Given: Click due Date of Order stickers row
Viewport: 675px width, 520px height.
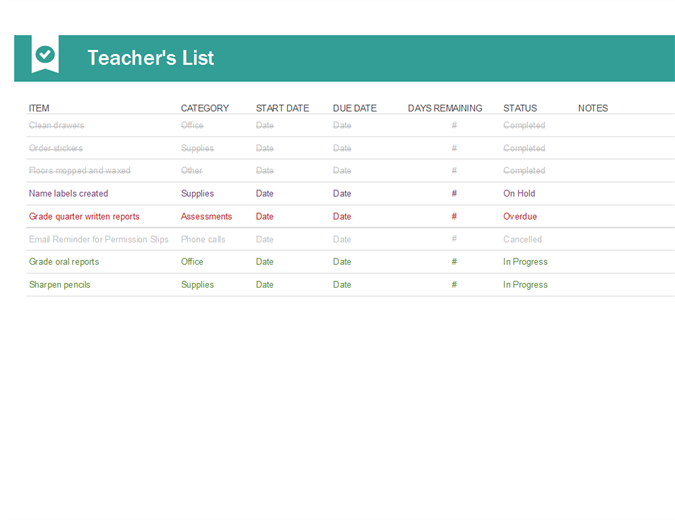Looking at the screenshot, I should point(342,148).
